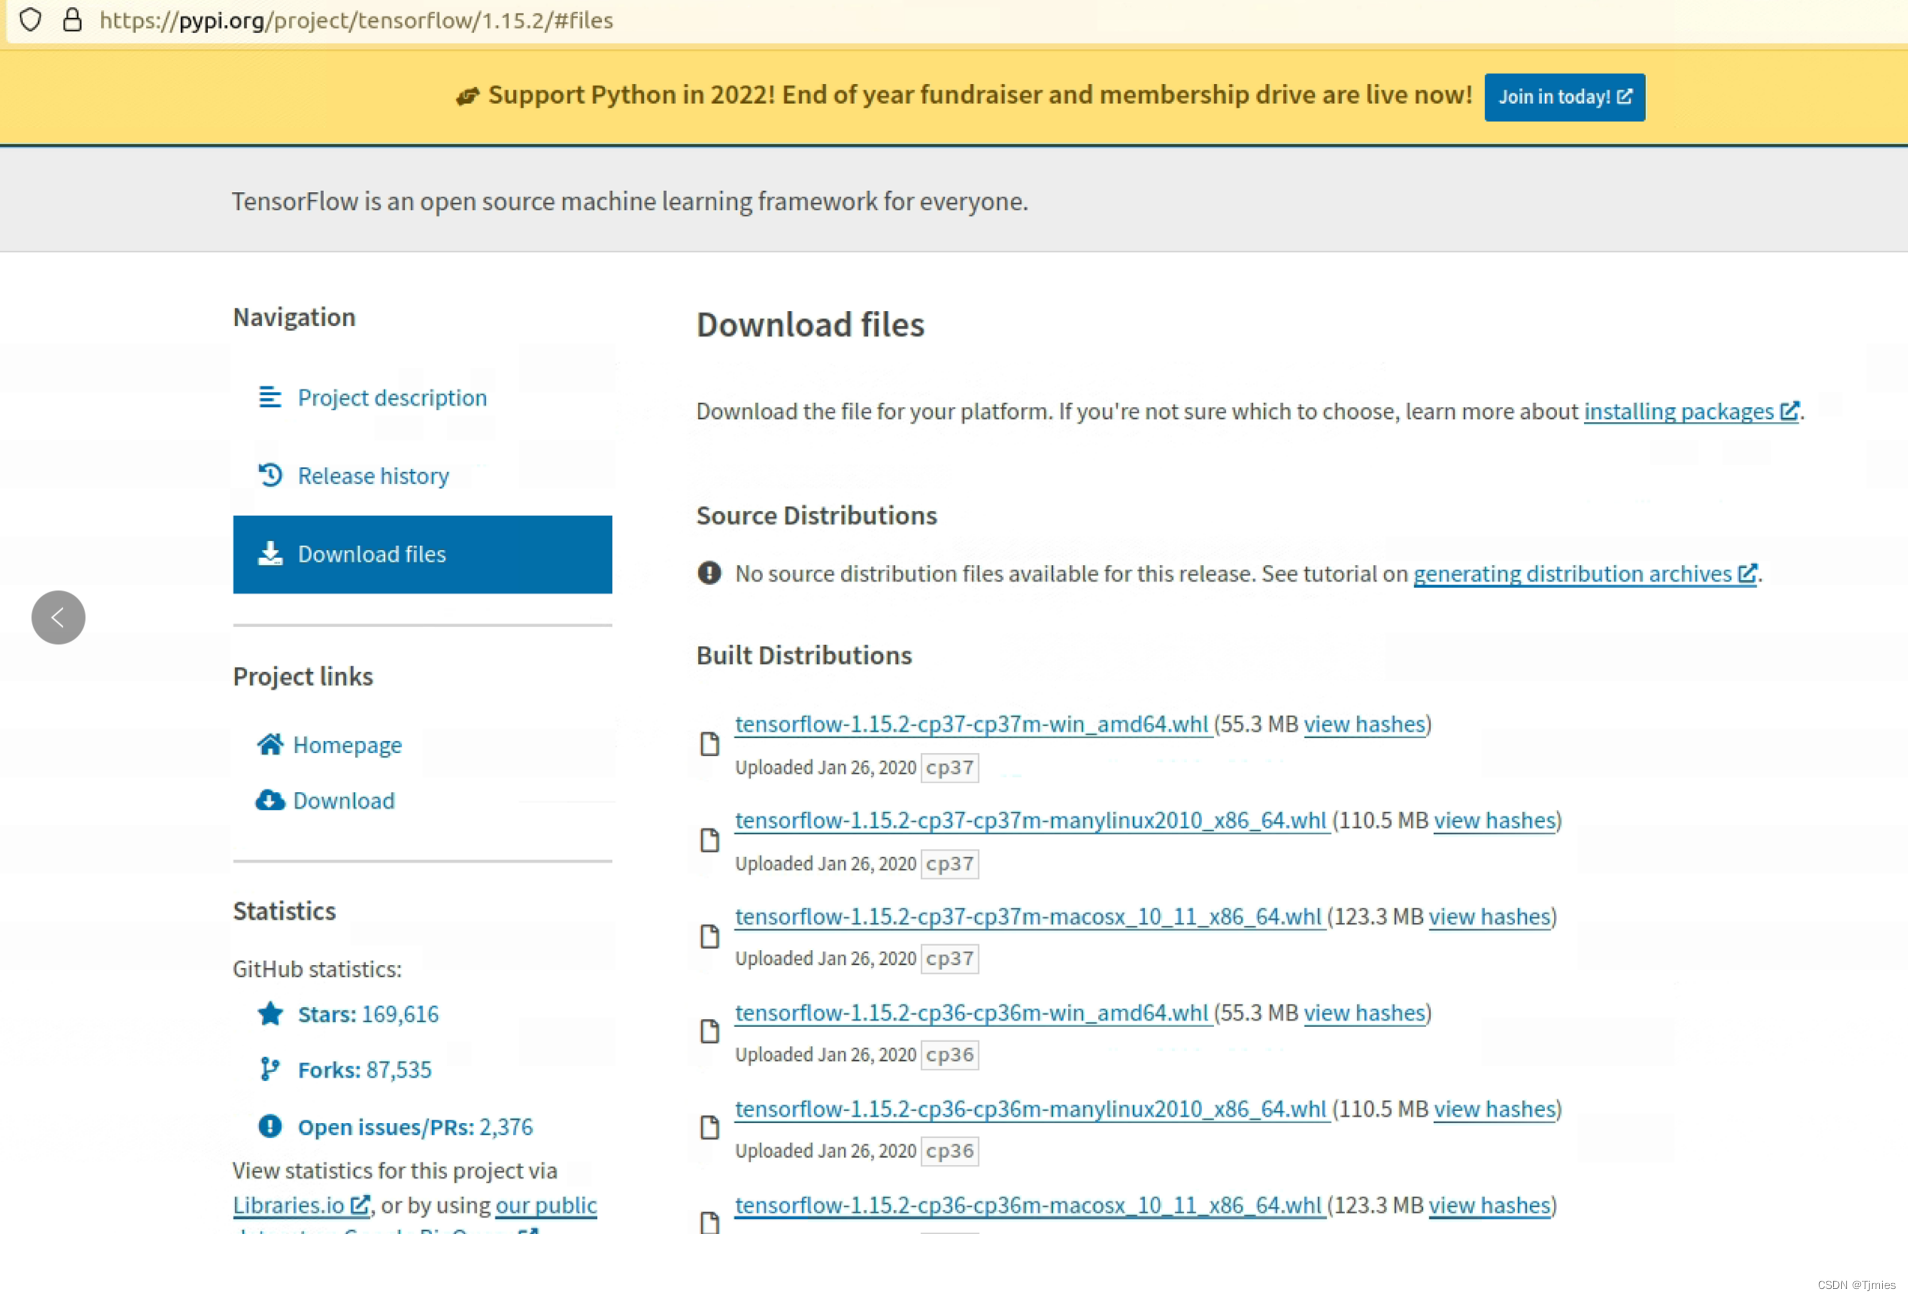
Task: Click file icon of cp37 macosx wheel
Action: point(711,938)
